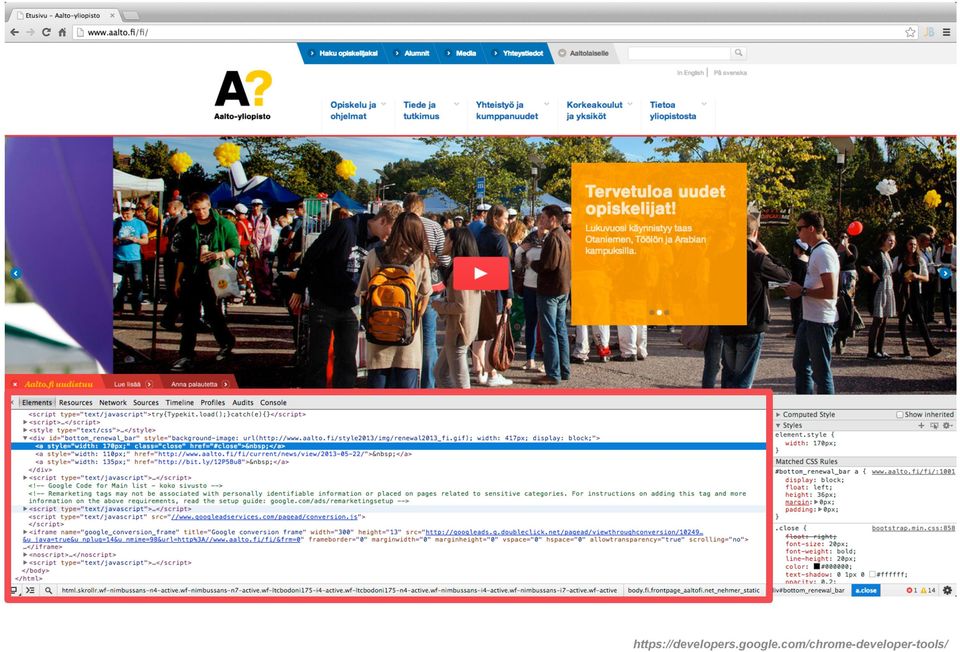This screenshot has height=652, width=960.
Task: Expand the margin property shorthand
Action: click(x=815, y=502)
